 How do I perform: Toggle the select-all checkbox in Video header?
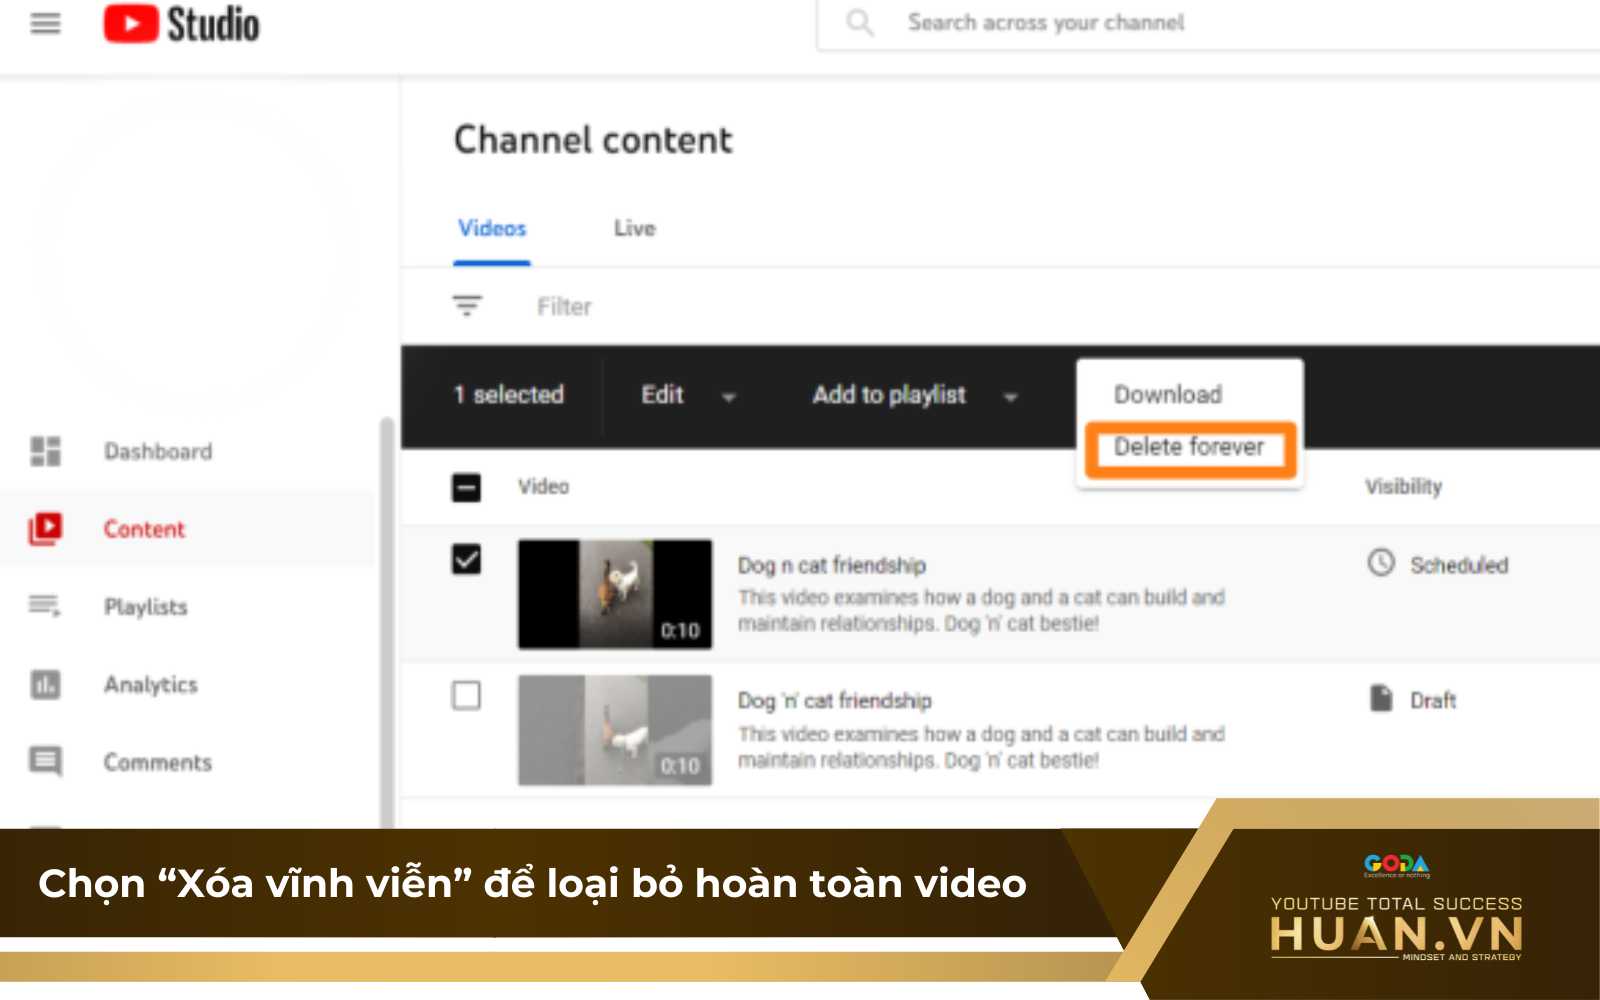[466, 487]
